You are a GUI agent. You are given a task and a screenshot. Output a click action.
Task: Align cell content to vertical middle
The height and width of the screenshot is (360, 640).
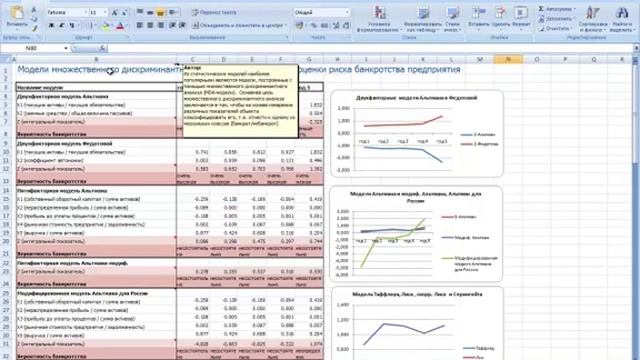pyautogui.click(x=150, y=13)
